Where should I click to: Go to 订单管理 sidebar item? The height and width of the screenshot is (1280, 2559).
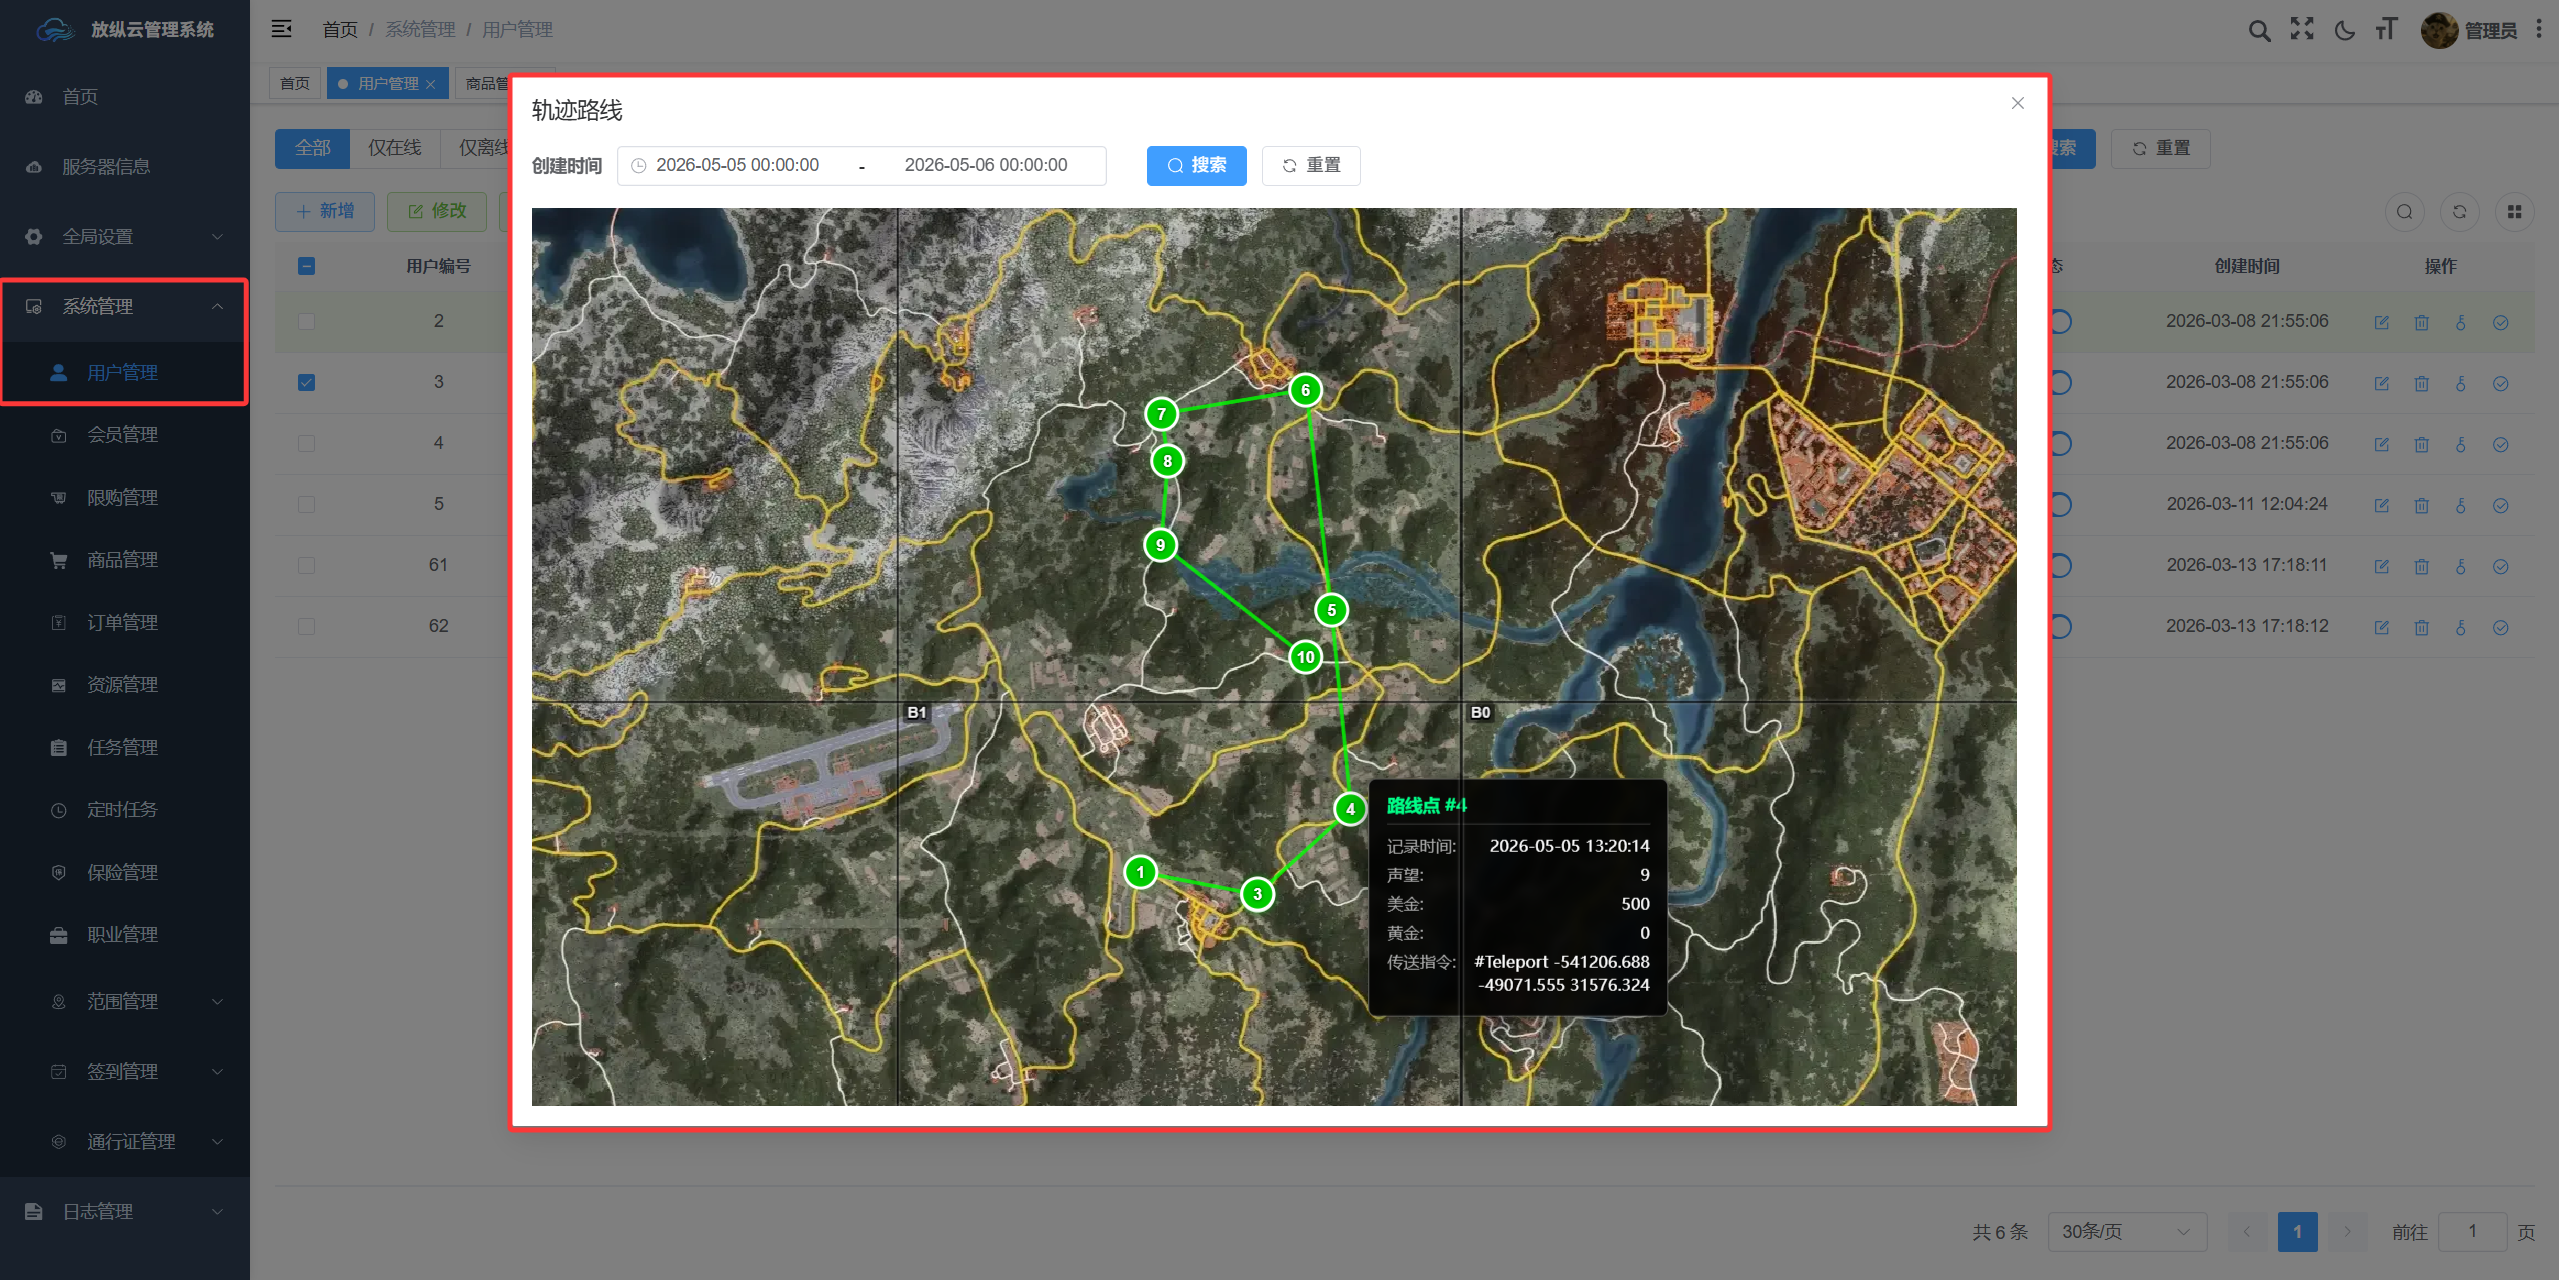(x=125, y=623)
